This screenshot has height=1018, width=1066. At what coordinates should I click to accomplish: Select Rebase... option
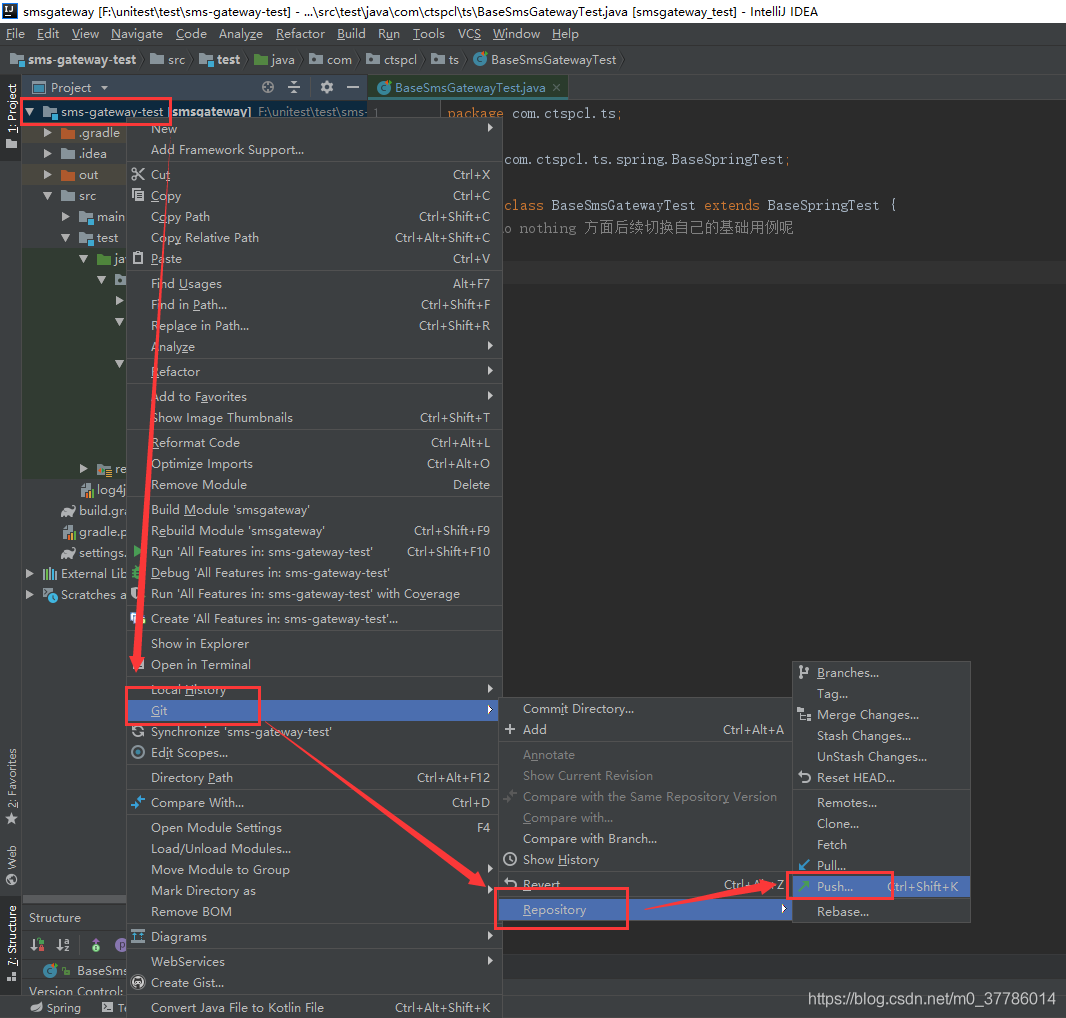[x=882, y=911]
